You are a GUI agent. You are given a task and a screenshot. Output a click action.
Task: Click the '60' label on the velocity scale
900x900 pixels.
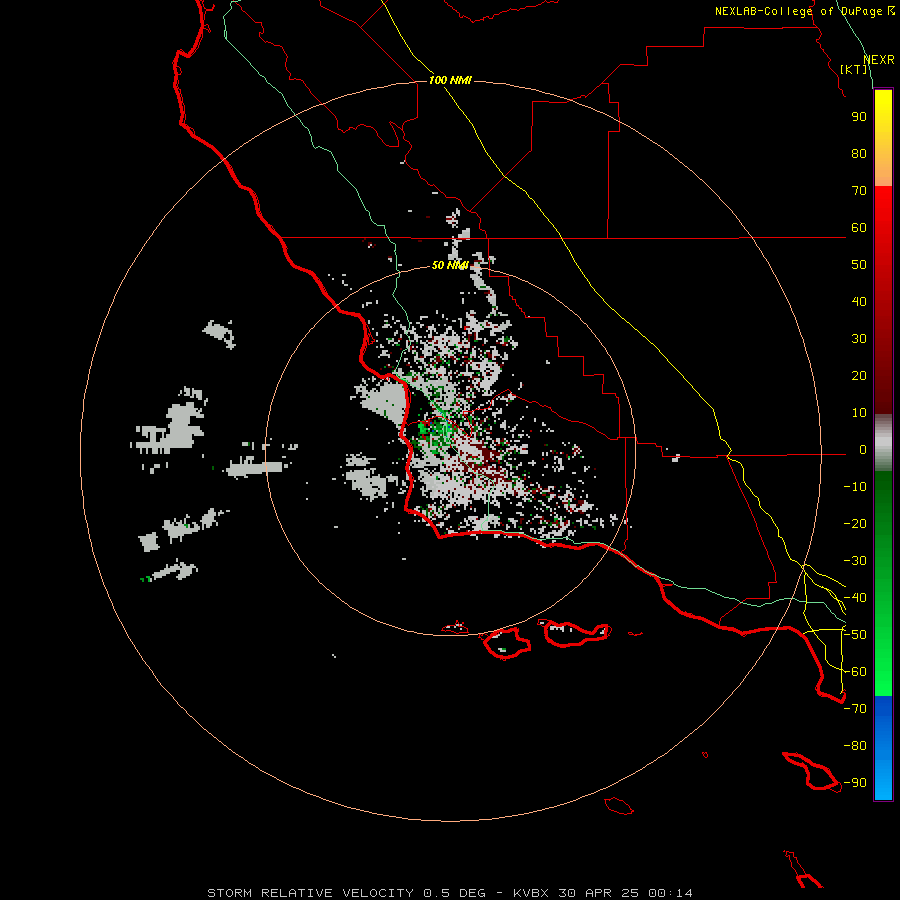pyautogui.click(x=859, y=228)
